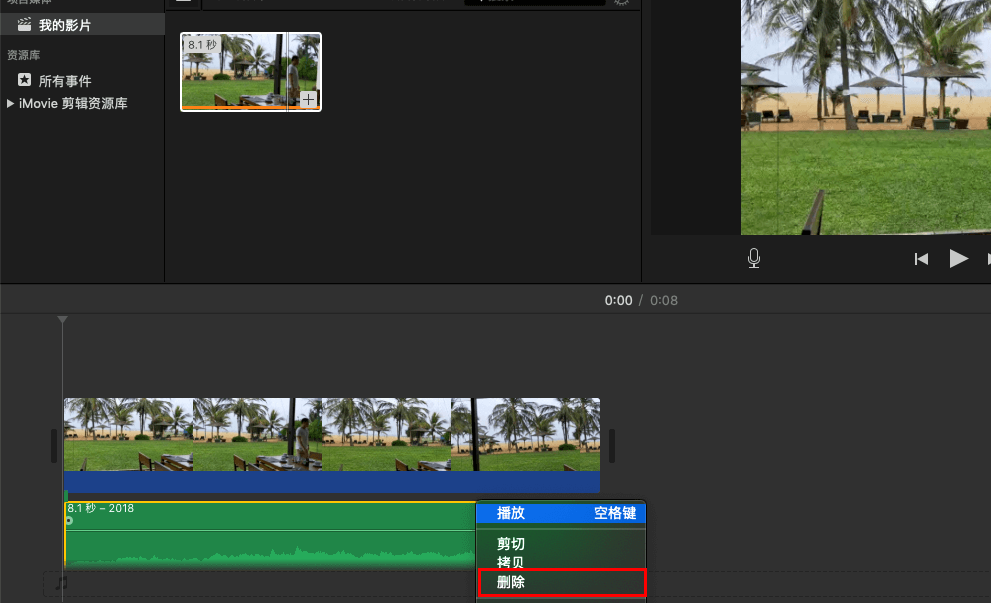Image resolution: width=991 pixels, height=603 pixels.
Task: Choose 删除 in the context menu
Action: 561,582
